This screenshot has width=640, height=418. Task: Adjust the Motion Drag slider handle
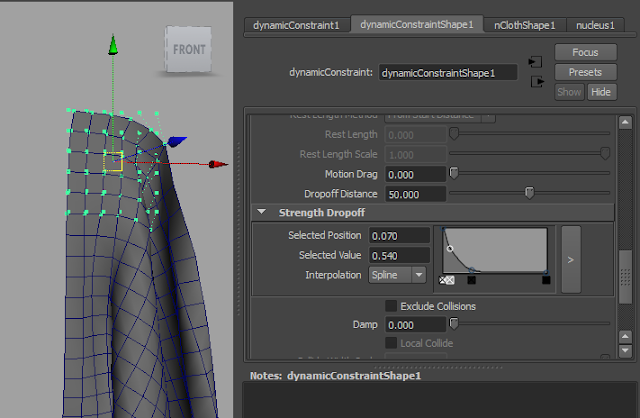coord(453,173)
